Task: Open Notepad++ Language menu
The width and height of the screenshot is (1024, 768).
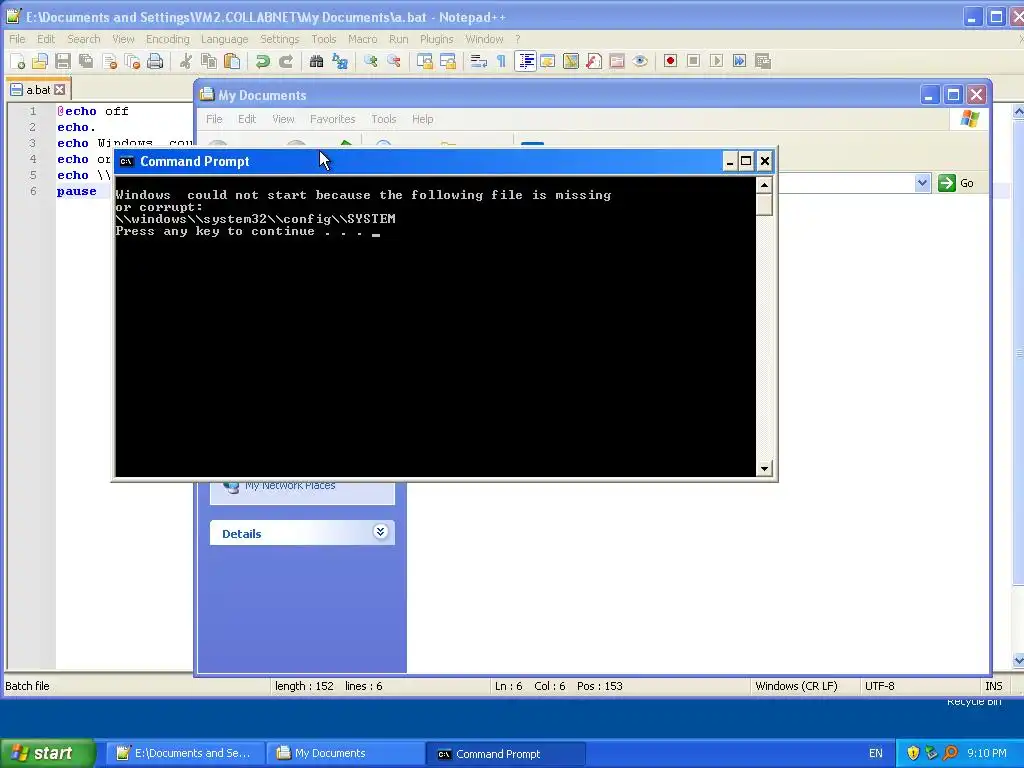Action: tap(225, 39)
